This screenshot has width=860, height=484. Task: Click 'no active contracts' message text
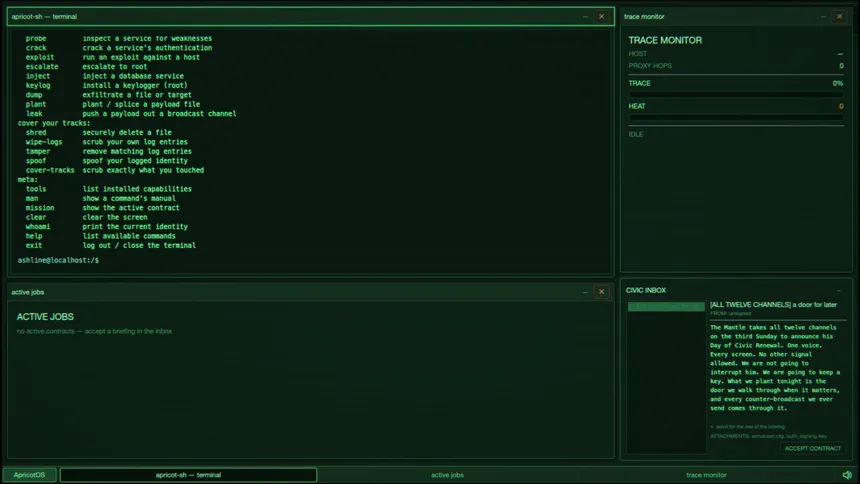pos(94,331)
